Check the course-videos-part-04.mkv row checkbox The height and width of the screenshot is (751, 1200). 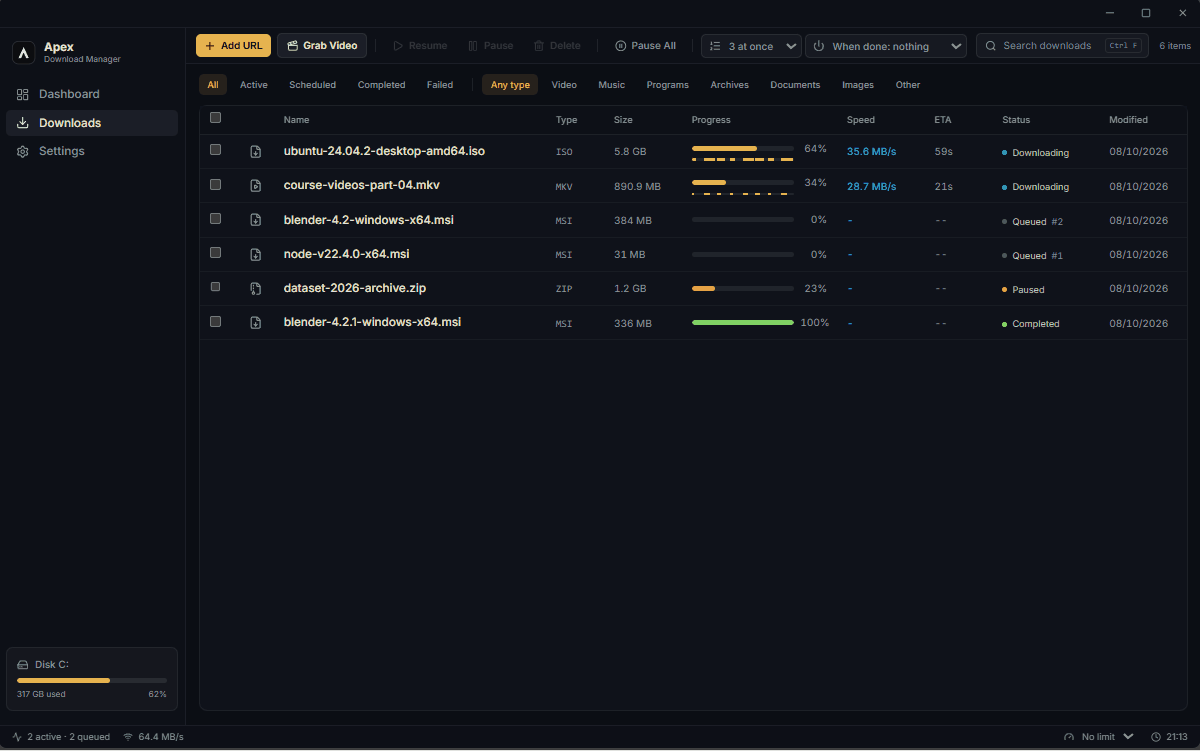[x=215, y=185]
